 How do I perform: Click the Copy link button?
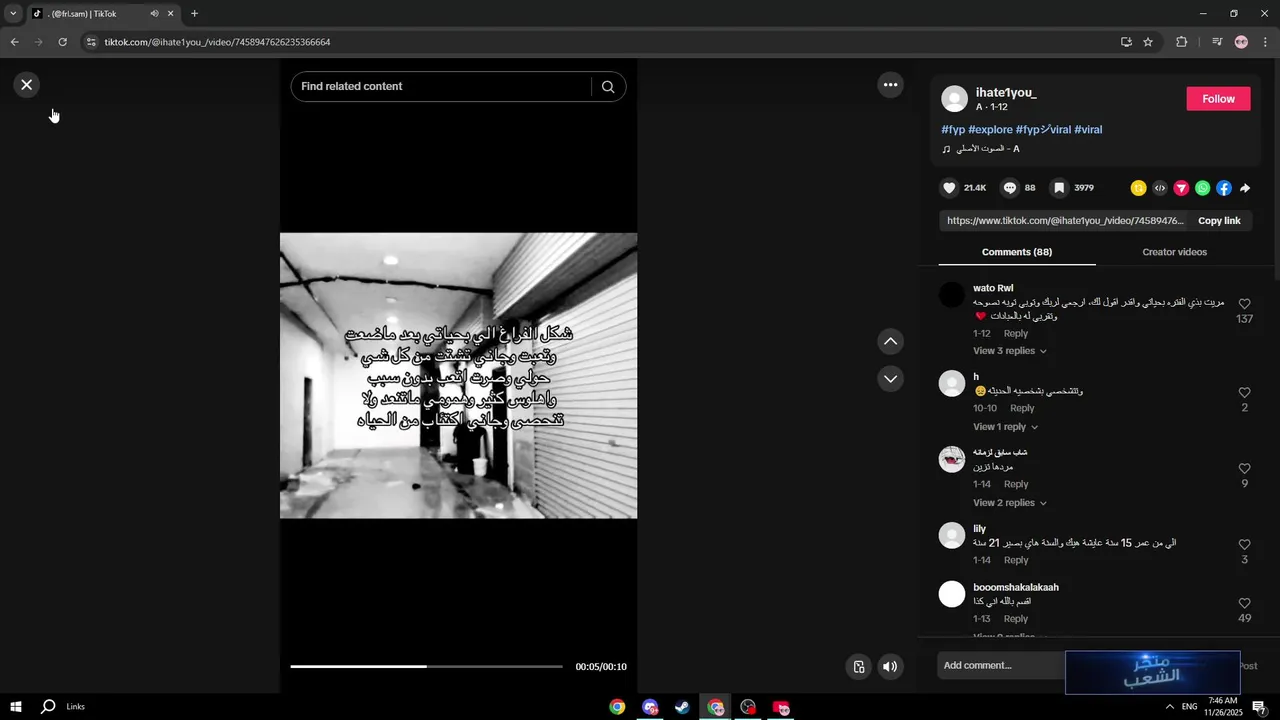pos(1219,221)
